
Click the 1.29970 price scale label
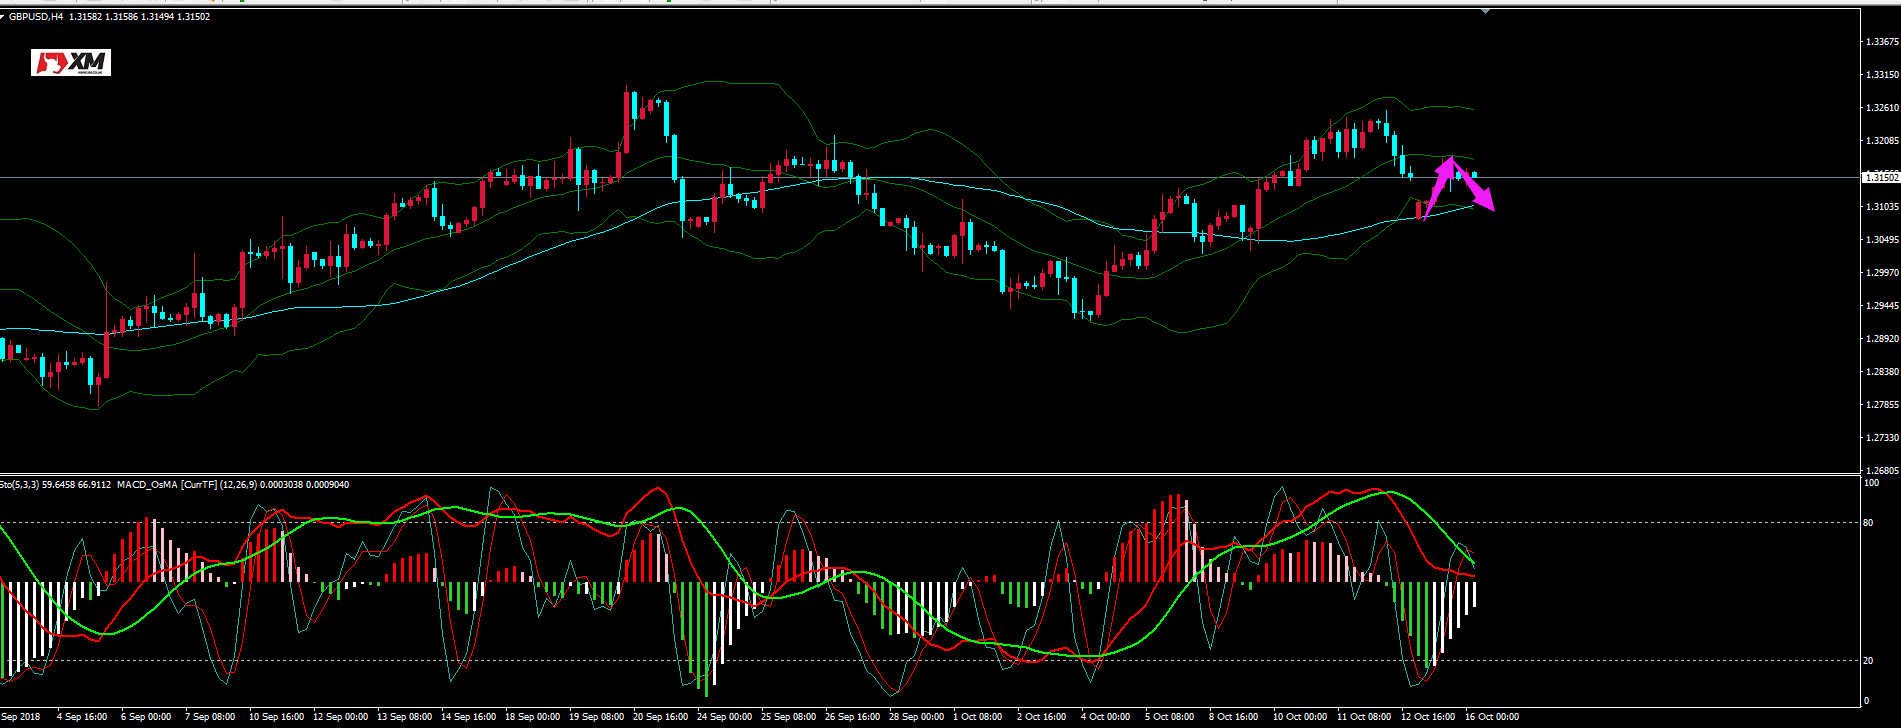tap(1883, 273)
